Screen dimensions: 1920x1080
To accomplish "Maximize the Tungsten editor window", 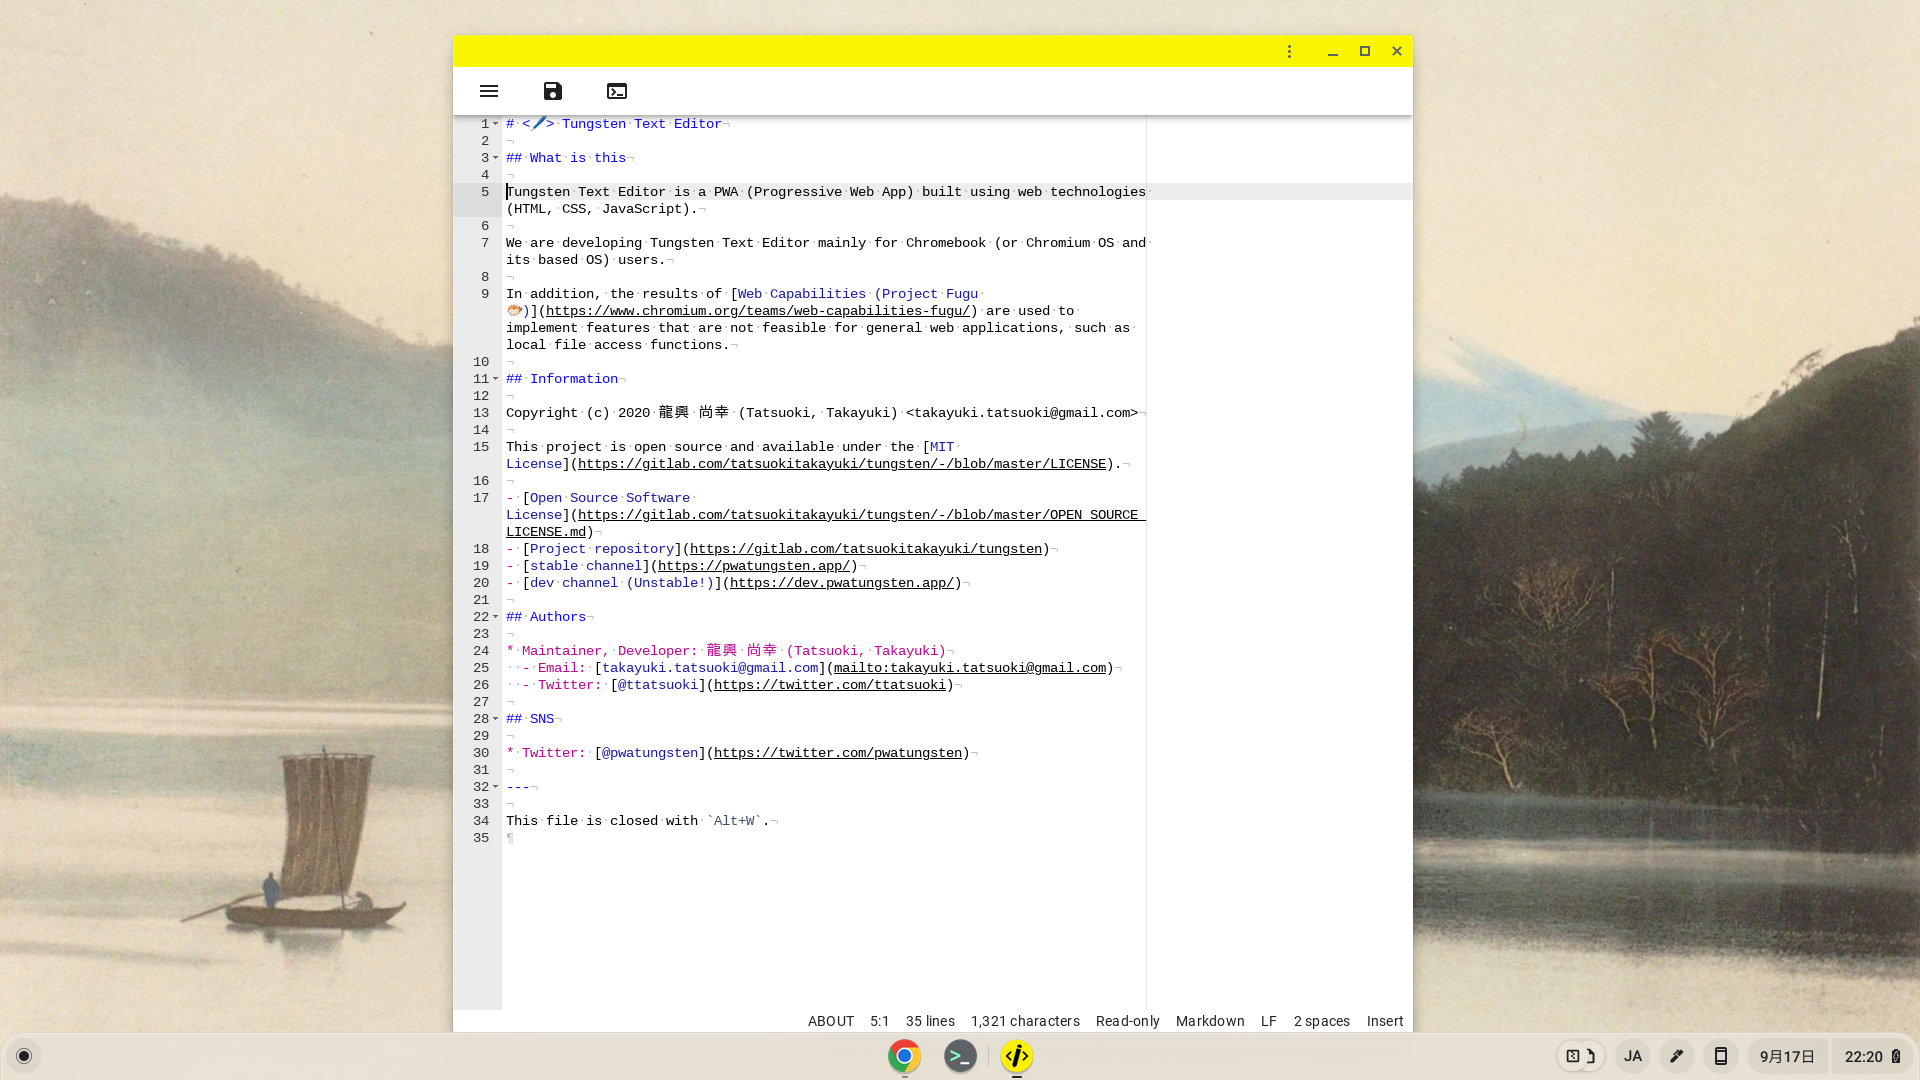I will point(1365,51).
